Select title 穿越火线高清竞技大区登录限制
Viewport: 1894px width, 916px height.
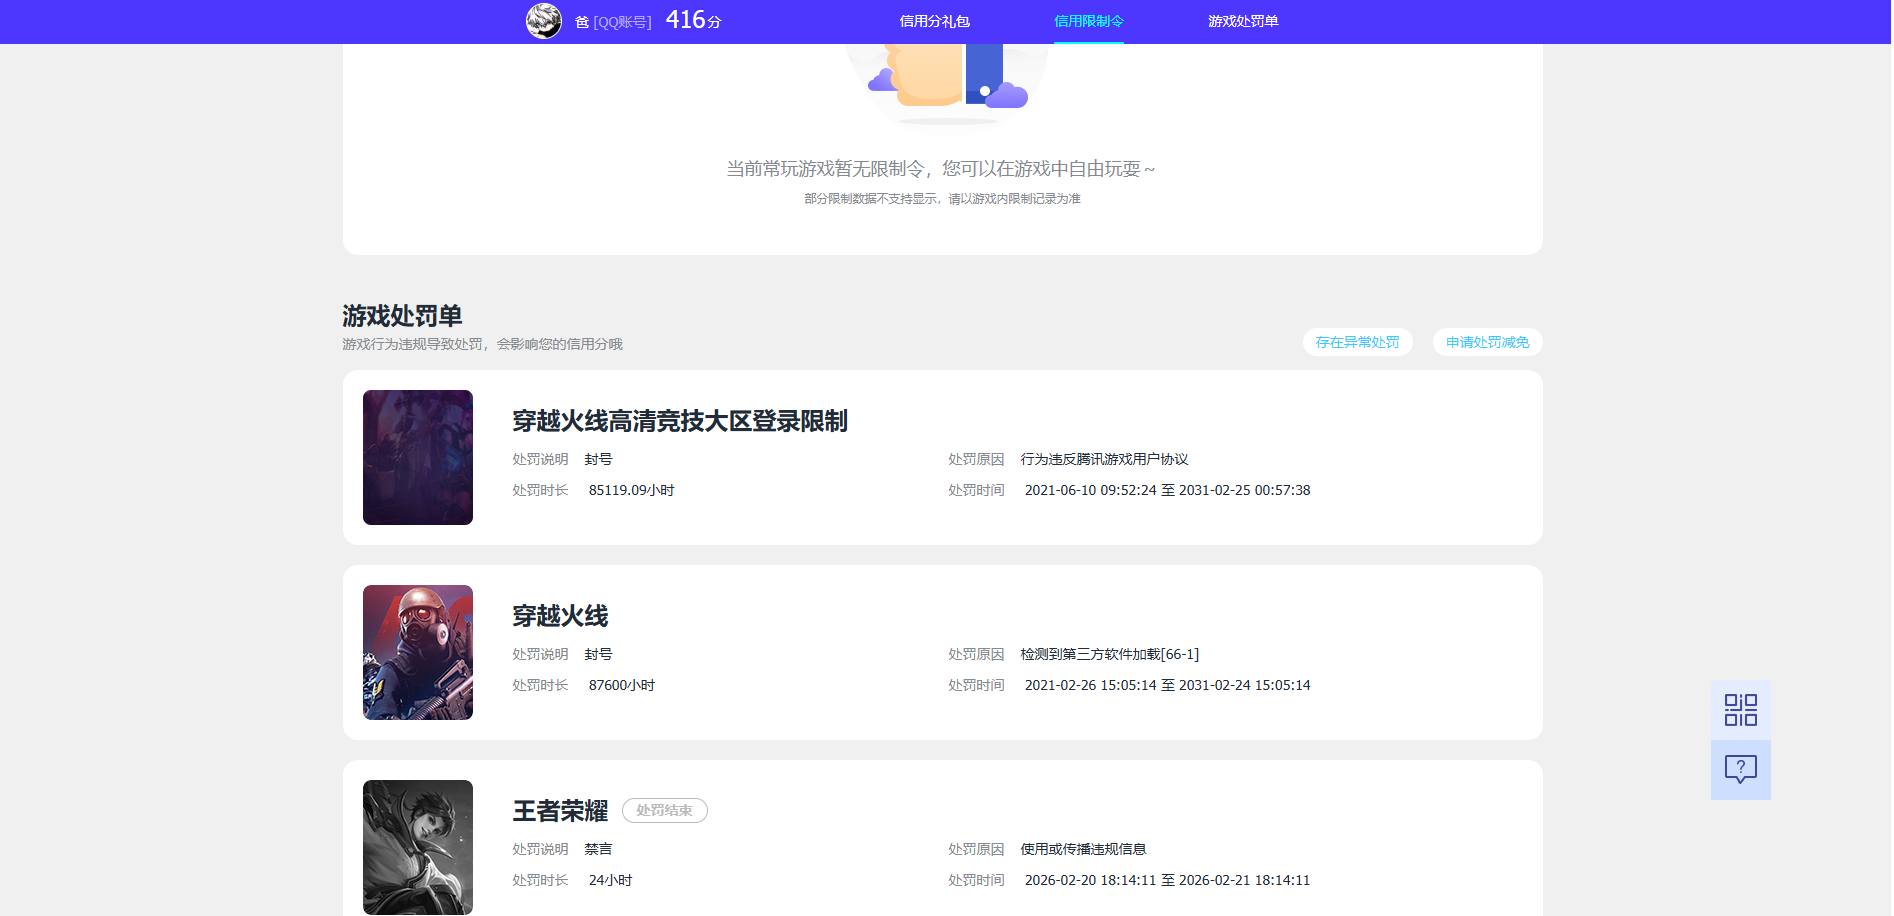[680, 421]
